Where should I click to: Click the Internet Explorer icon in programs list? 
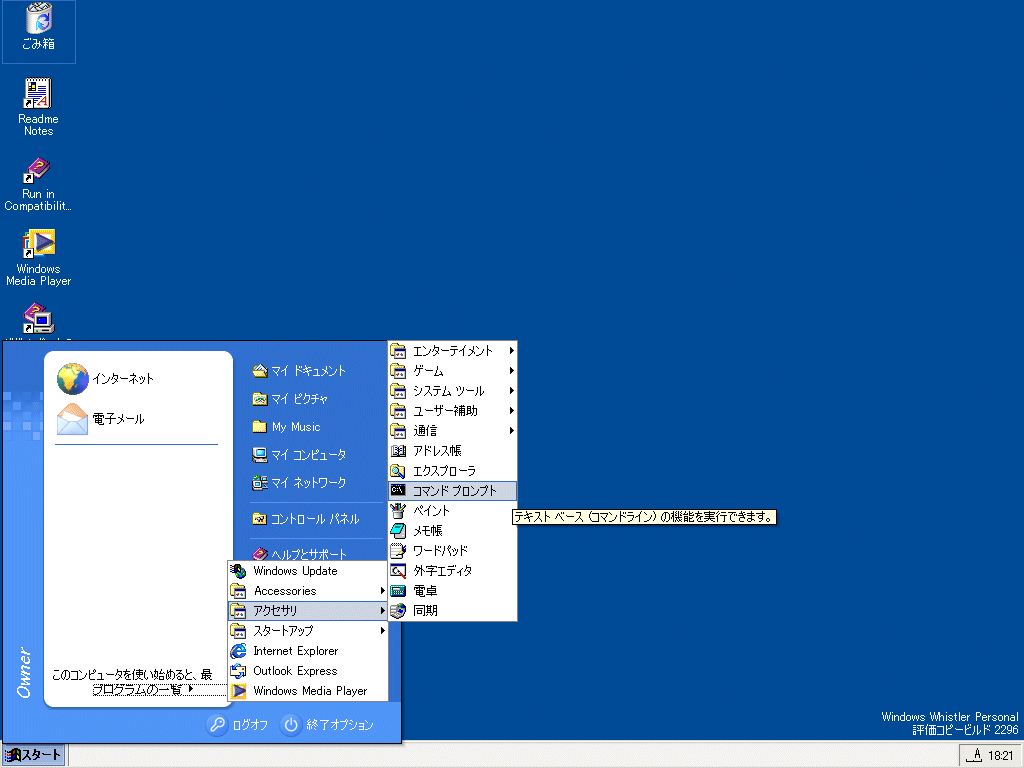238,651
